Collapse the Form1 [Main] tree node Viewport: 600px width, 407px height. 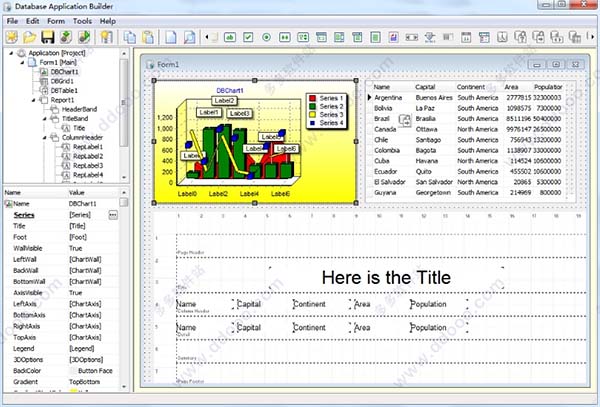(22, 62)
